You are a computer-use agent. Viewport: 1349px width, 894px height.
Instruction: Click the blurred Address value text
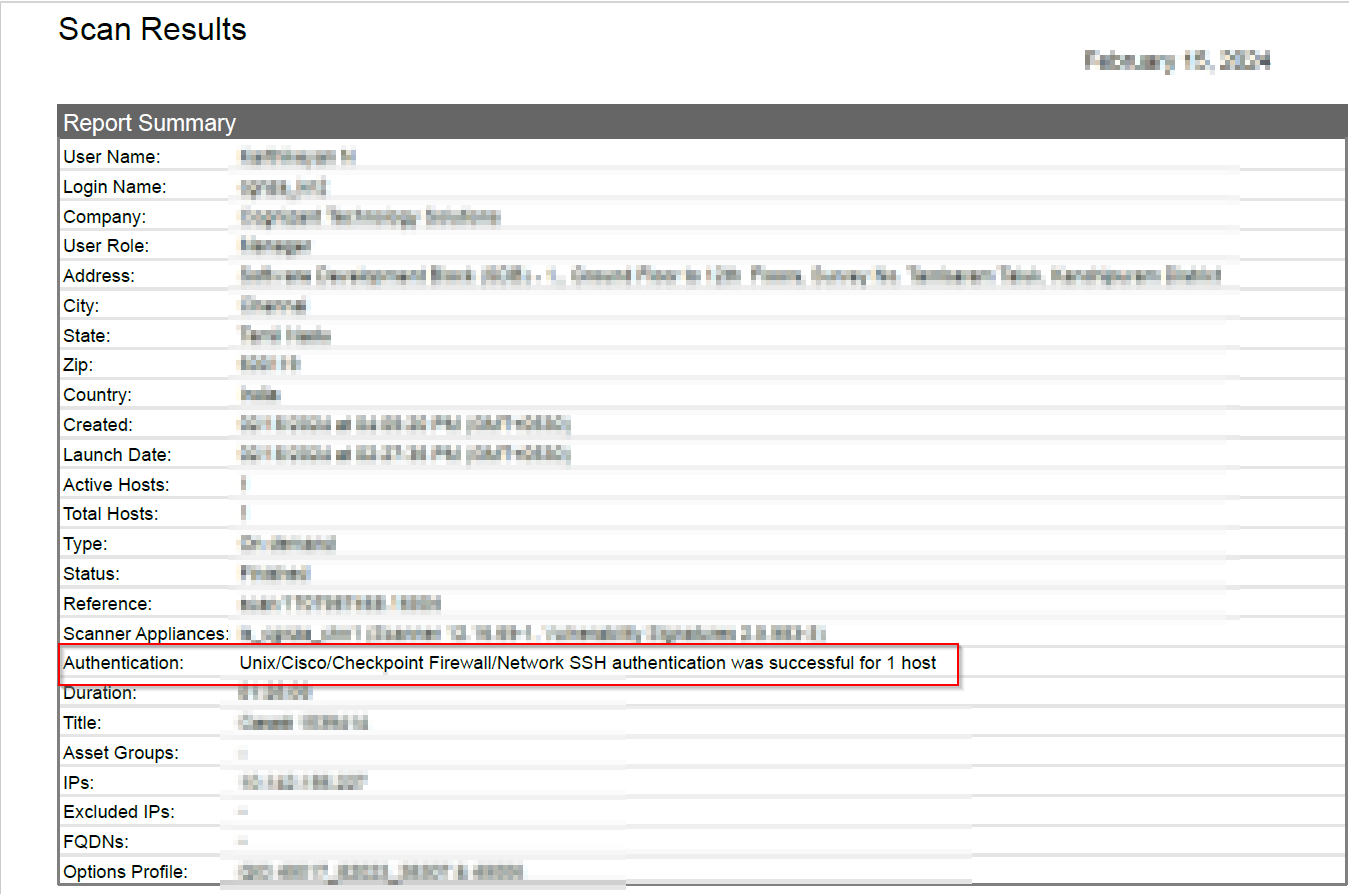(730, 275)
